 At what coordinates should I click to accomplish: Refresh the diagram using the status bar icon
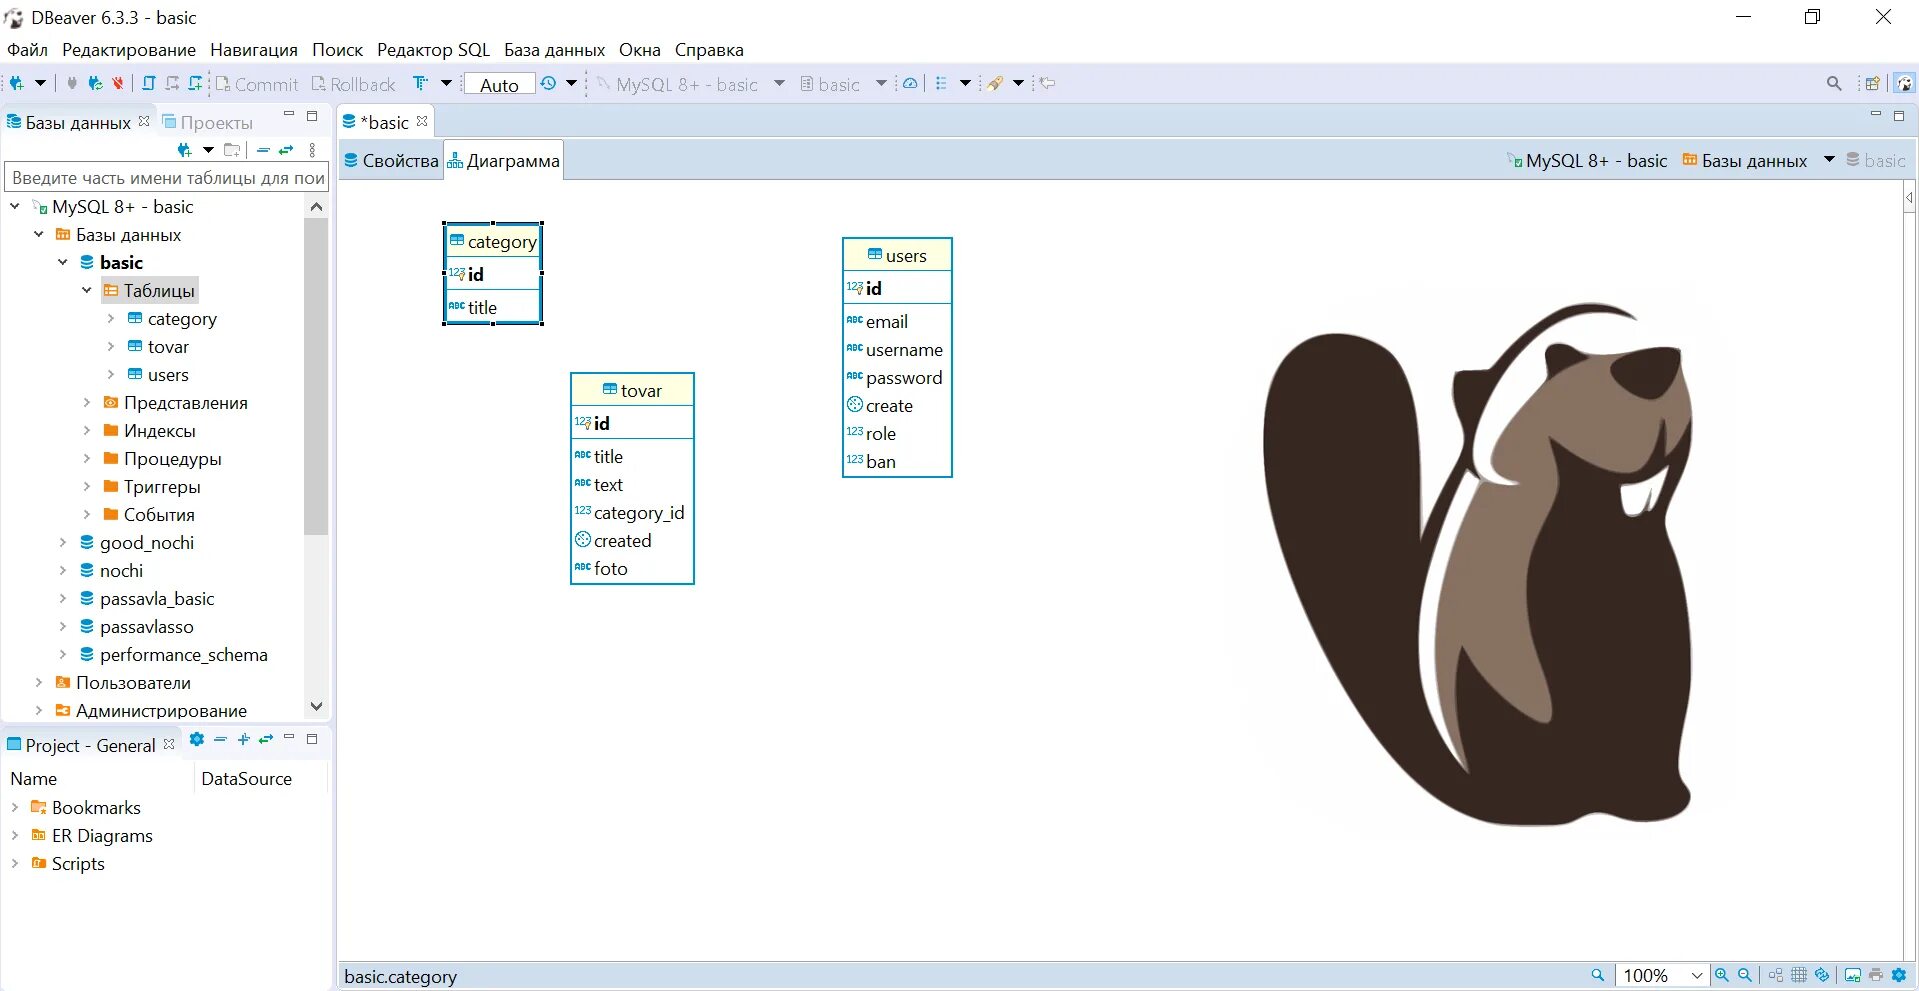pyautogui.click(x=1822, y=975)
